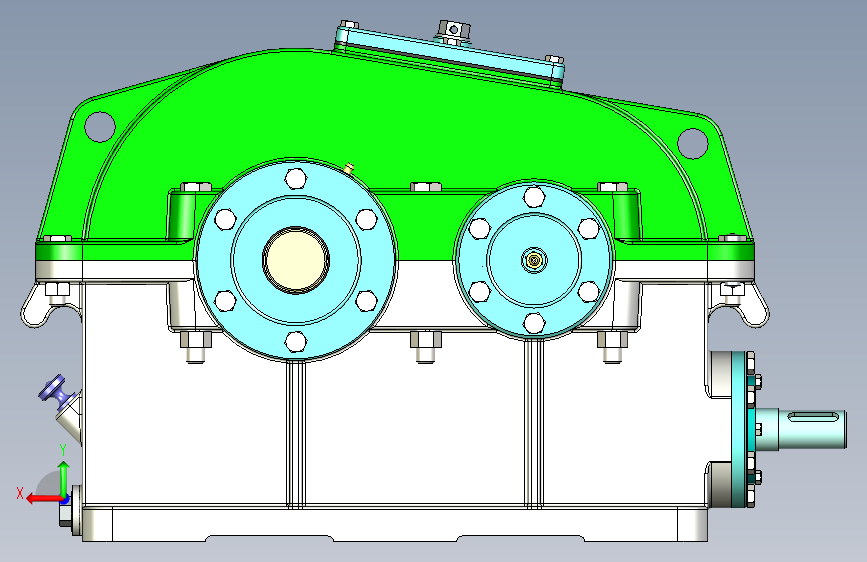Click the cream shaft end in large cover
Screen dimensions: 867x562
[296, 260]
